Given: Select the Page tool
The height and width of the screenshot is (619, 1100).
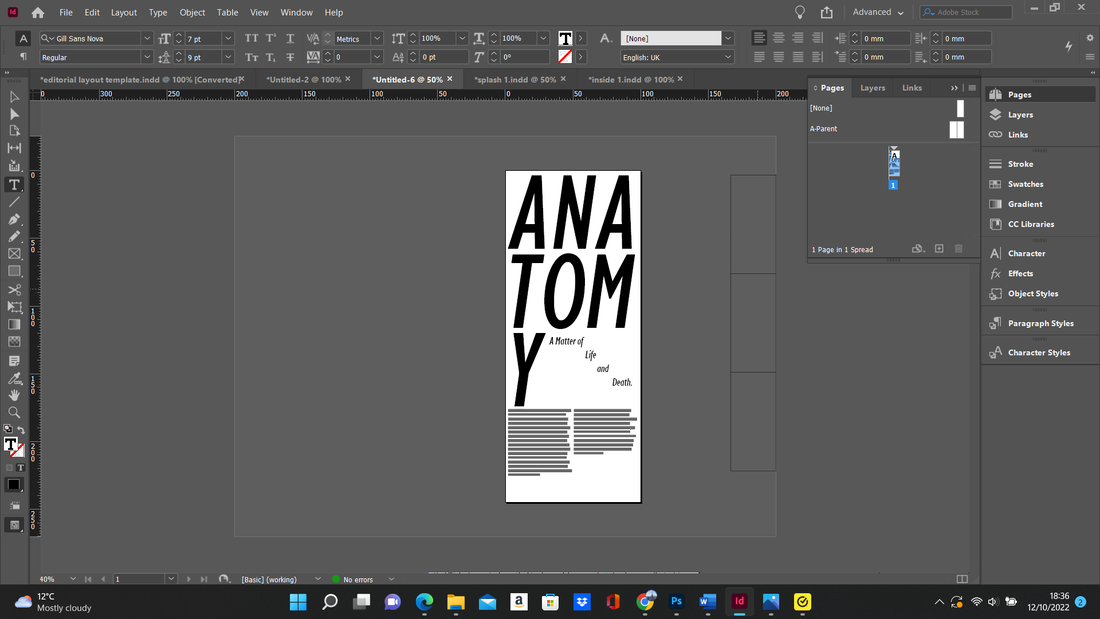Looking at the screenshot, I should click(14, 131).
